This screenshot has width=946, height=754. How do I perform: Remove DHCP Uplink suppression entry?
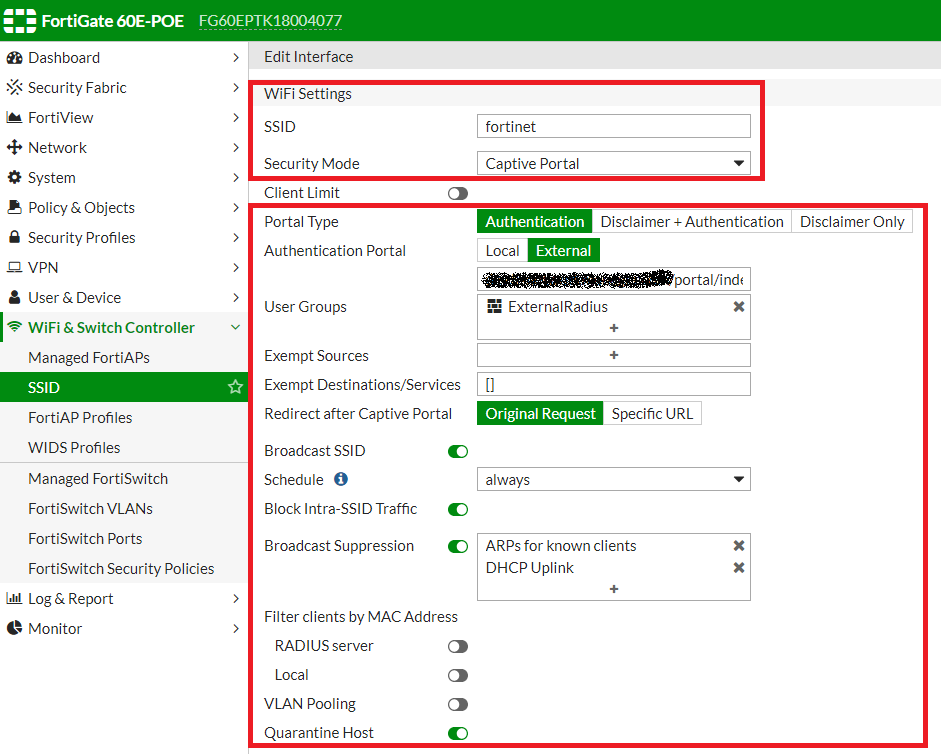(739, 568)
